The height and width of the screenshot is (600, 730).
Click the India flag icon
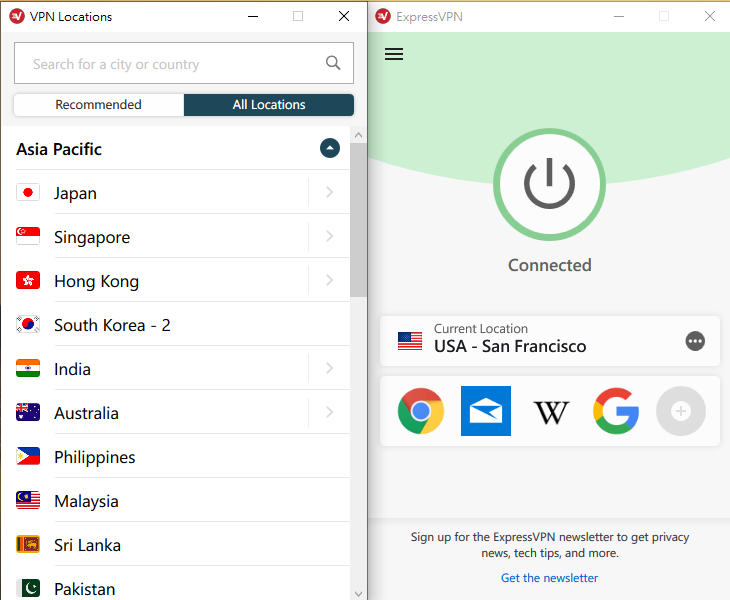(x=28, y=368)
